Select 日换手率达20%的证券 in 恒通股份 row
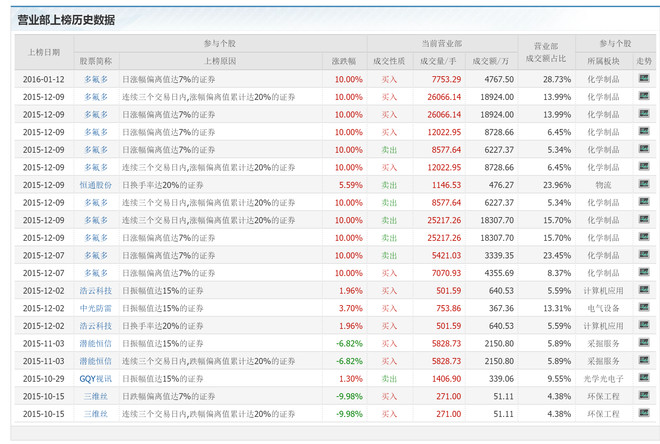 coord(163,185)
